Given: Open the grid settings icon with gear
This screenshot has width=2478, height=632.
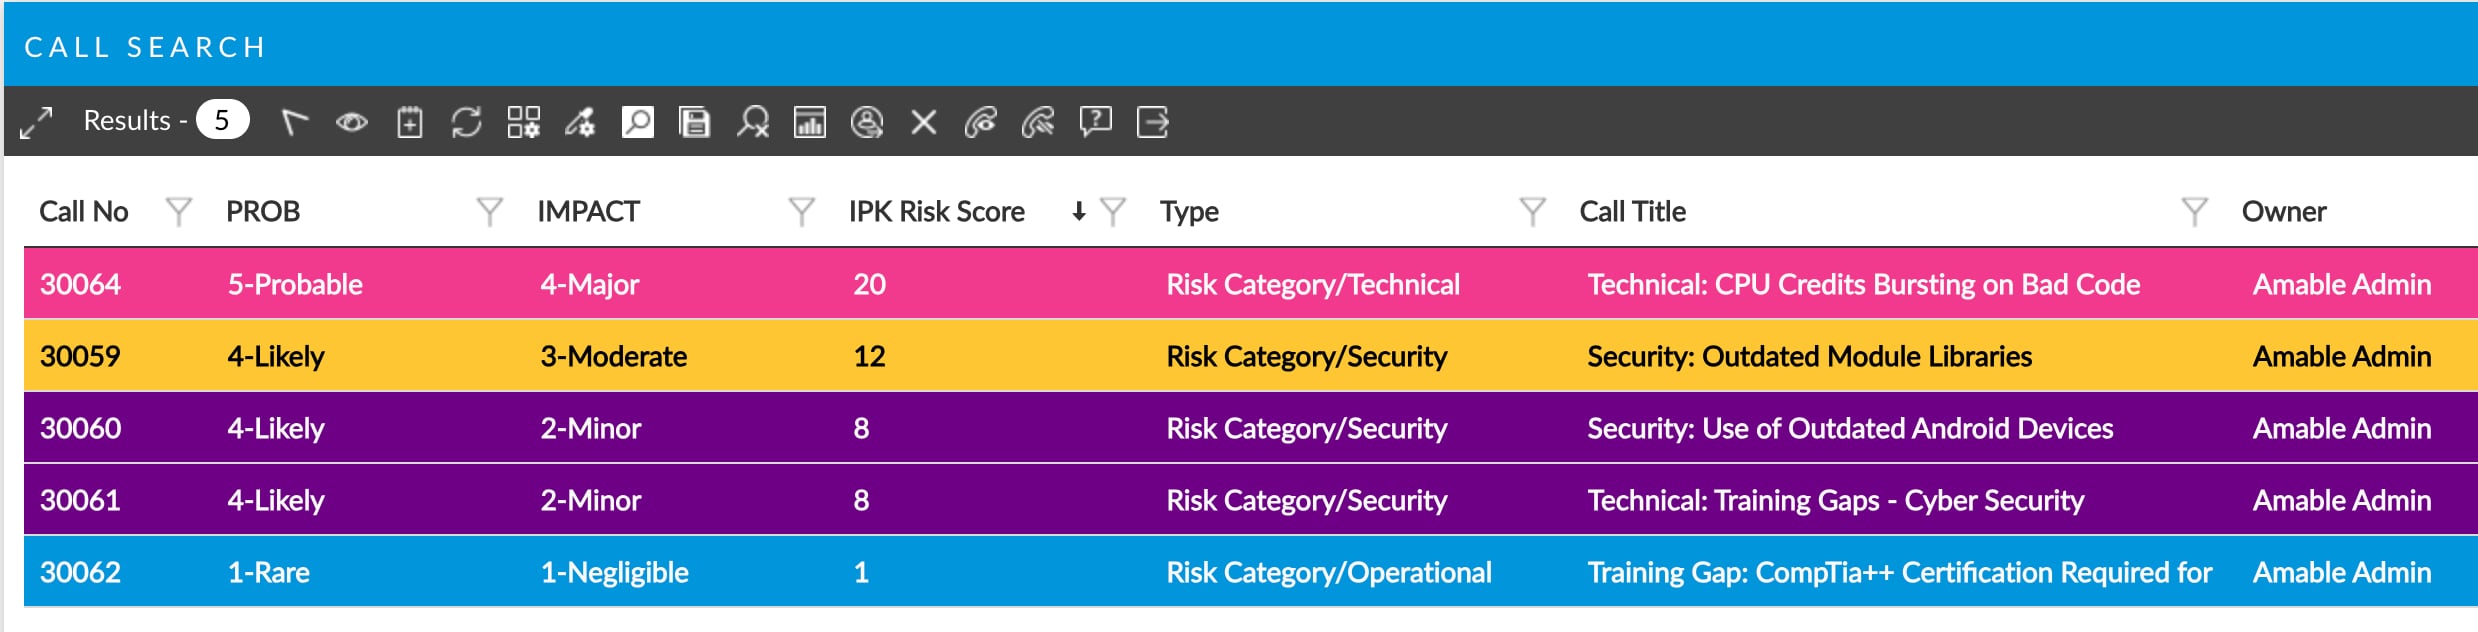Looking at the screenshot, I should (x=523, y=122).
